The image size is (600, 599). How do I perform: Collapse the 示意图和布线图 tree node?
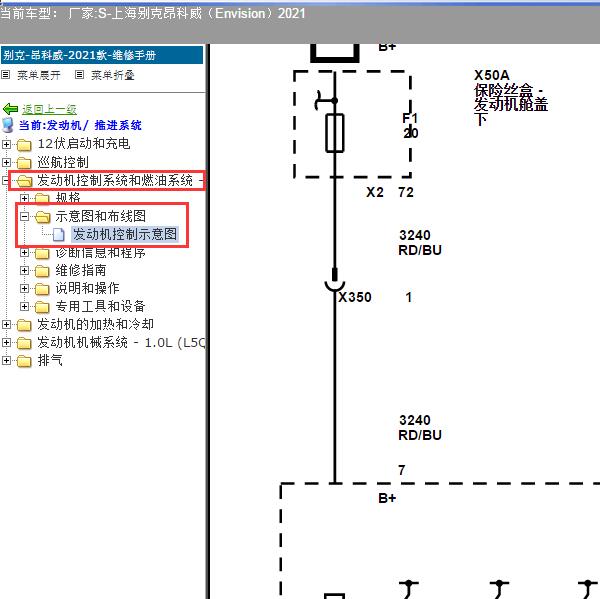click(24, 217)
